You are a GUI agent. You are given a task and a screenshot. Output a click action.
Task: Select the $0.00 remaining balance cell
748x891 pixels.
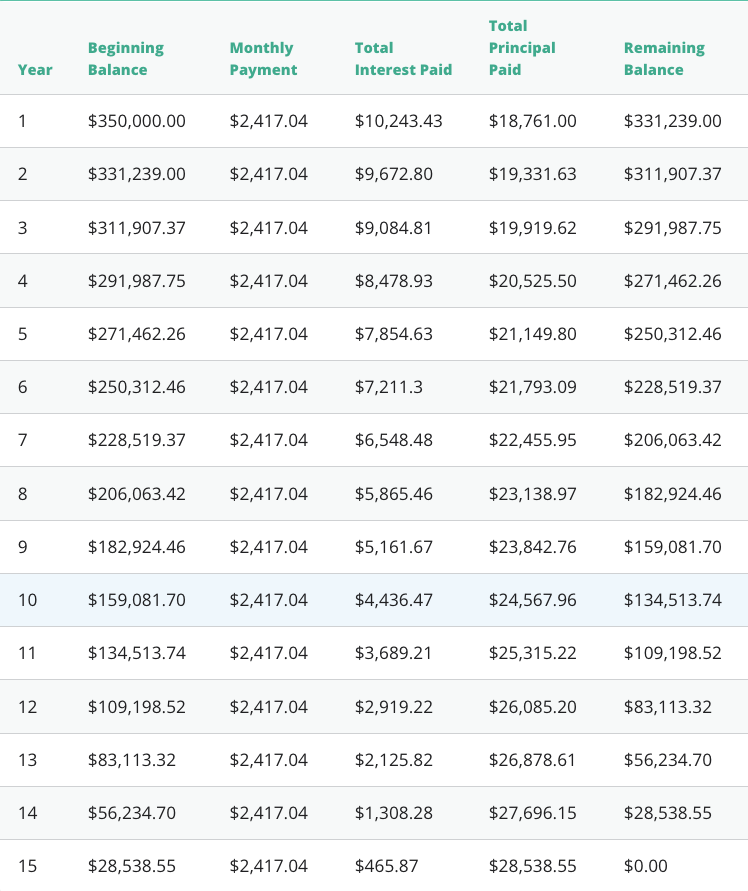pos(645,866)
